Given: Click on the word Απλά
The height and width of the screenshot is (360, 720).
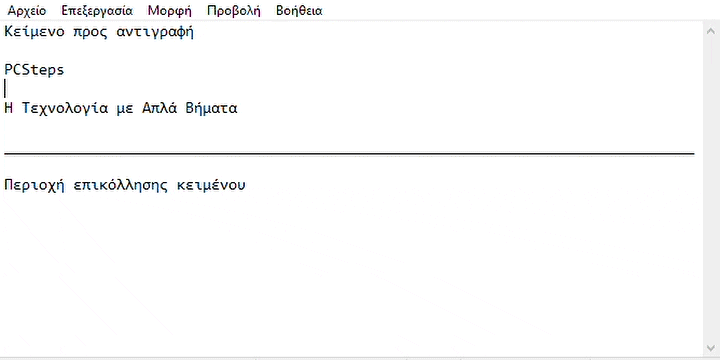Looking at the screenshot, I should [x=159, y=108].
